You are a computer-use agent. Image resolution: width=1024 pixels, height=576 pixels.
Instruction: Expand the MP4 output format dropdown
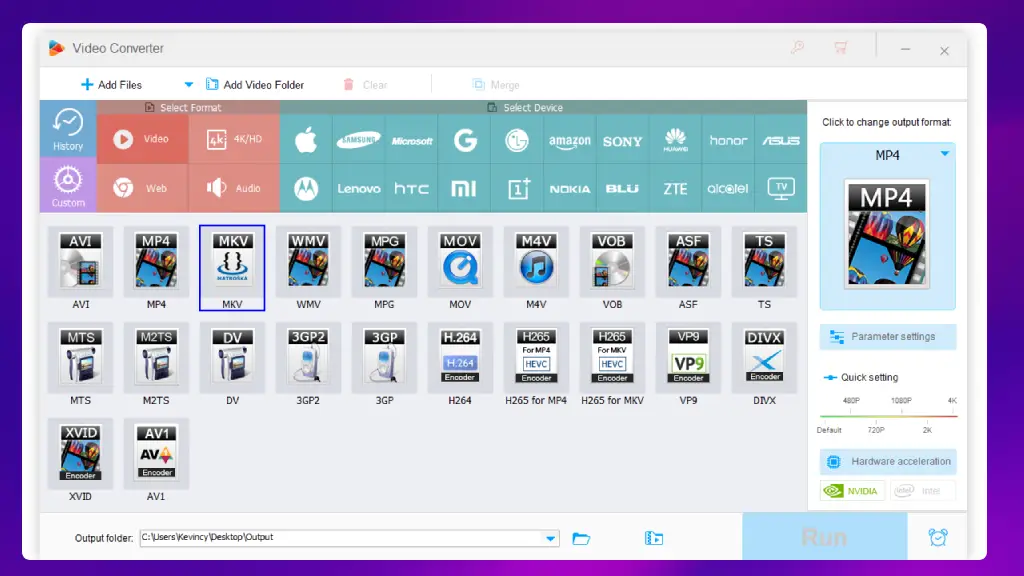[944, 154]
